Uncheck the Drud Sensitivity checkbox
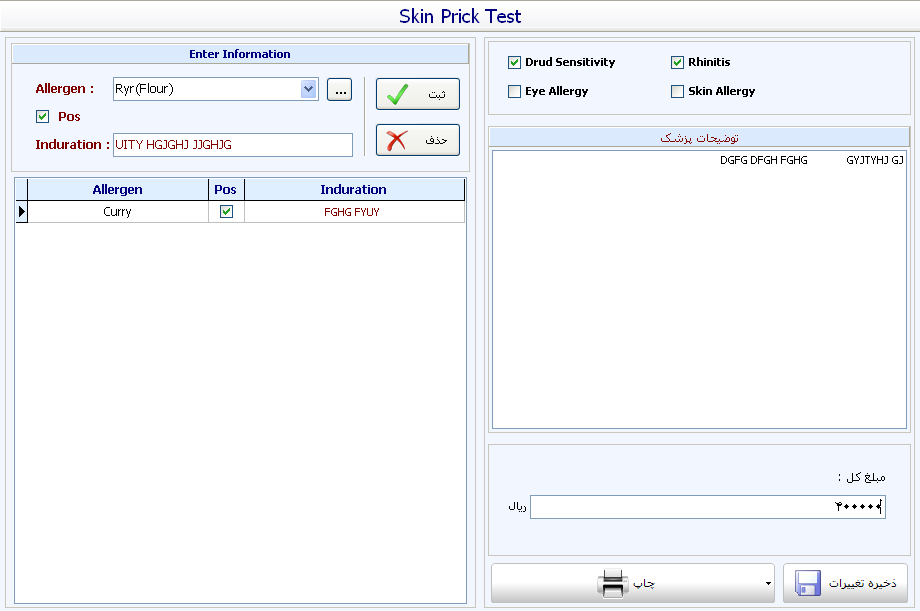920x611 pixels. click(x=514, y=62)
